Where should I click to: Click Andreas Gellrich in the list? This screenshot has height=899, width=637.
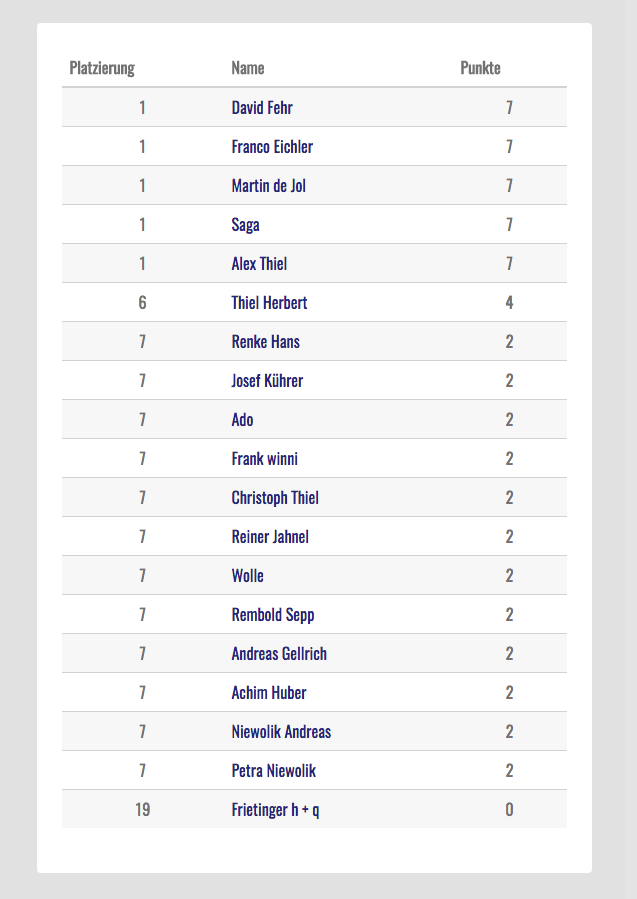(279, 654)
